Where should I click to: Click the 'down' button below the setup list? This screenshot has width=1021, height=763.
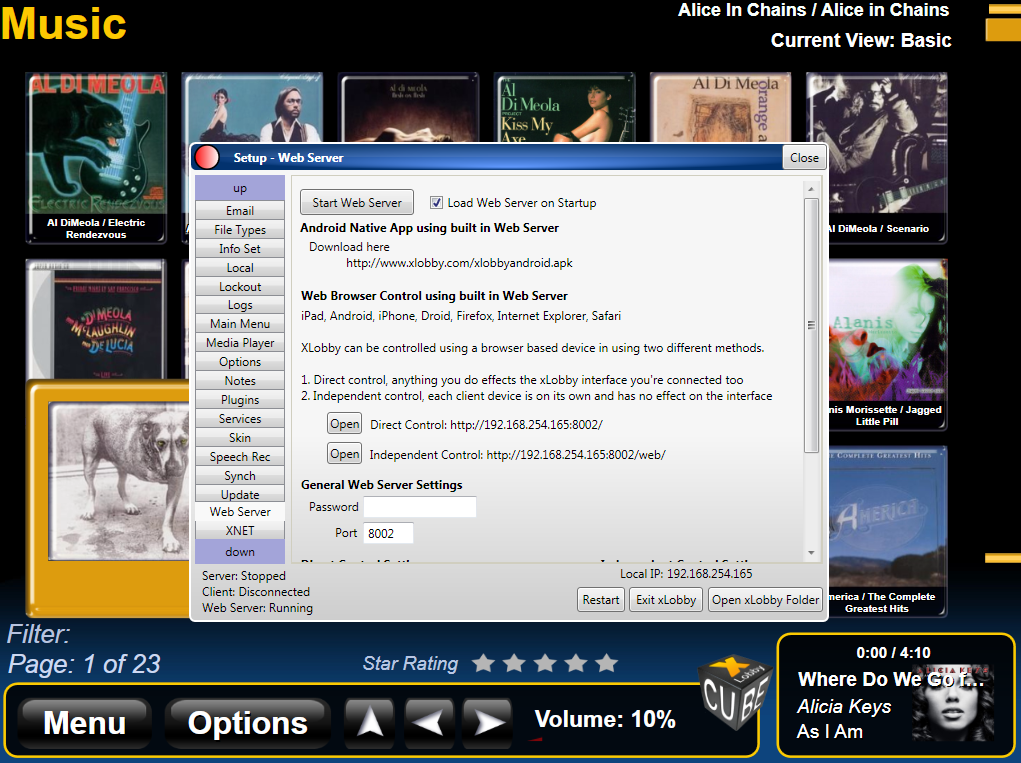point(240,551)
